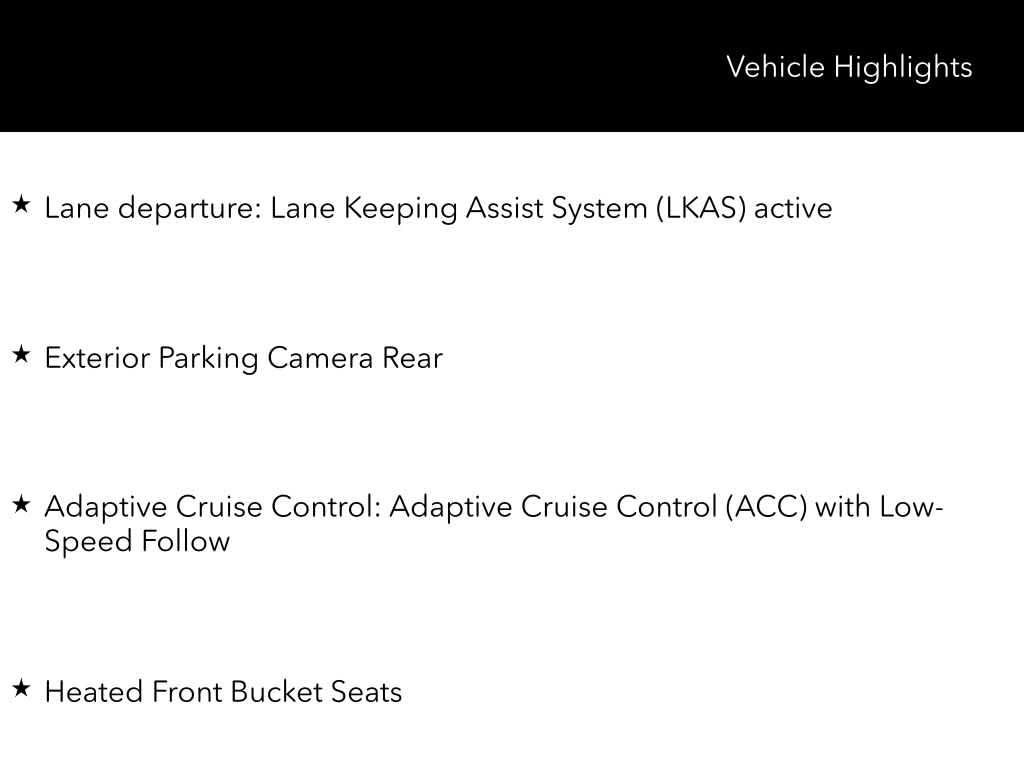Image resolution: width=1024 pixels, height=768 pixels.
Task: Click the star bullet beside Lane departure
Action: [22, 206]
